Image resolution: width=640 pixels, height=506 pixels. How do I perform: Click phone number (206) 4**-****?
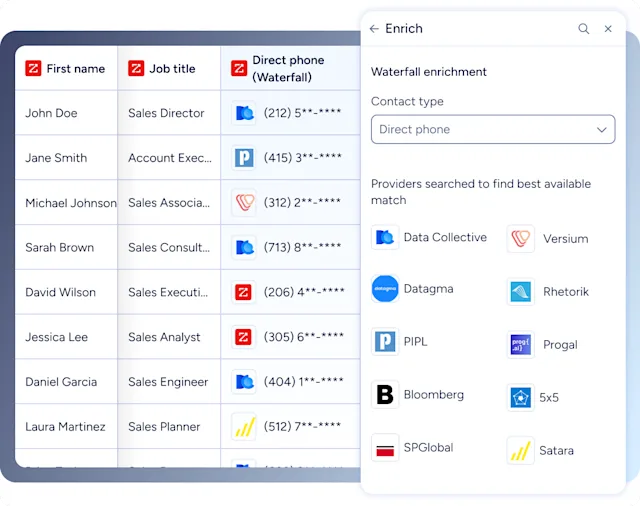tap(304, 291)
